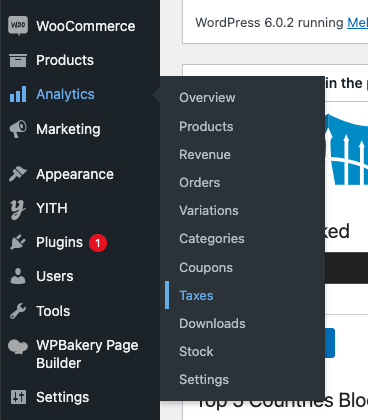Select Revenue in the Analytics submenu

[x=205, y=155]
